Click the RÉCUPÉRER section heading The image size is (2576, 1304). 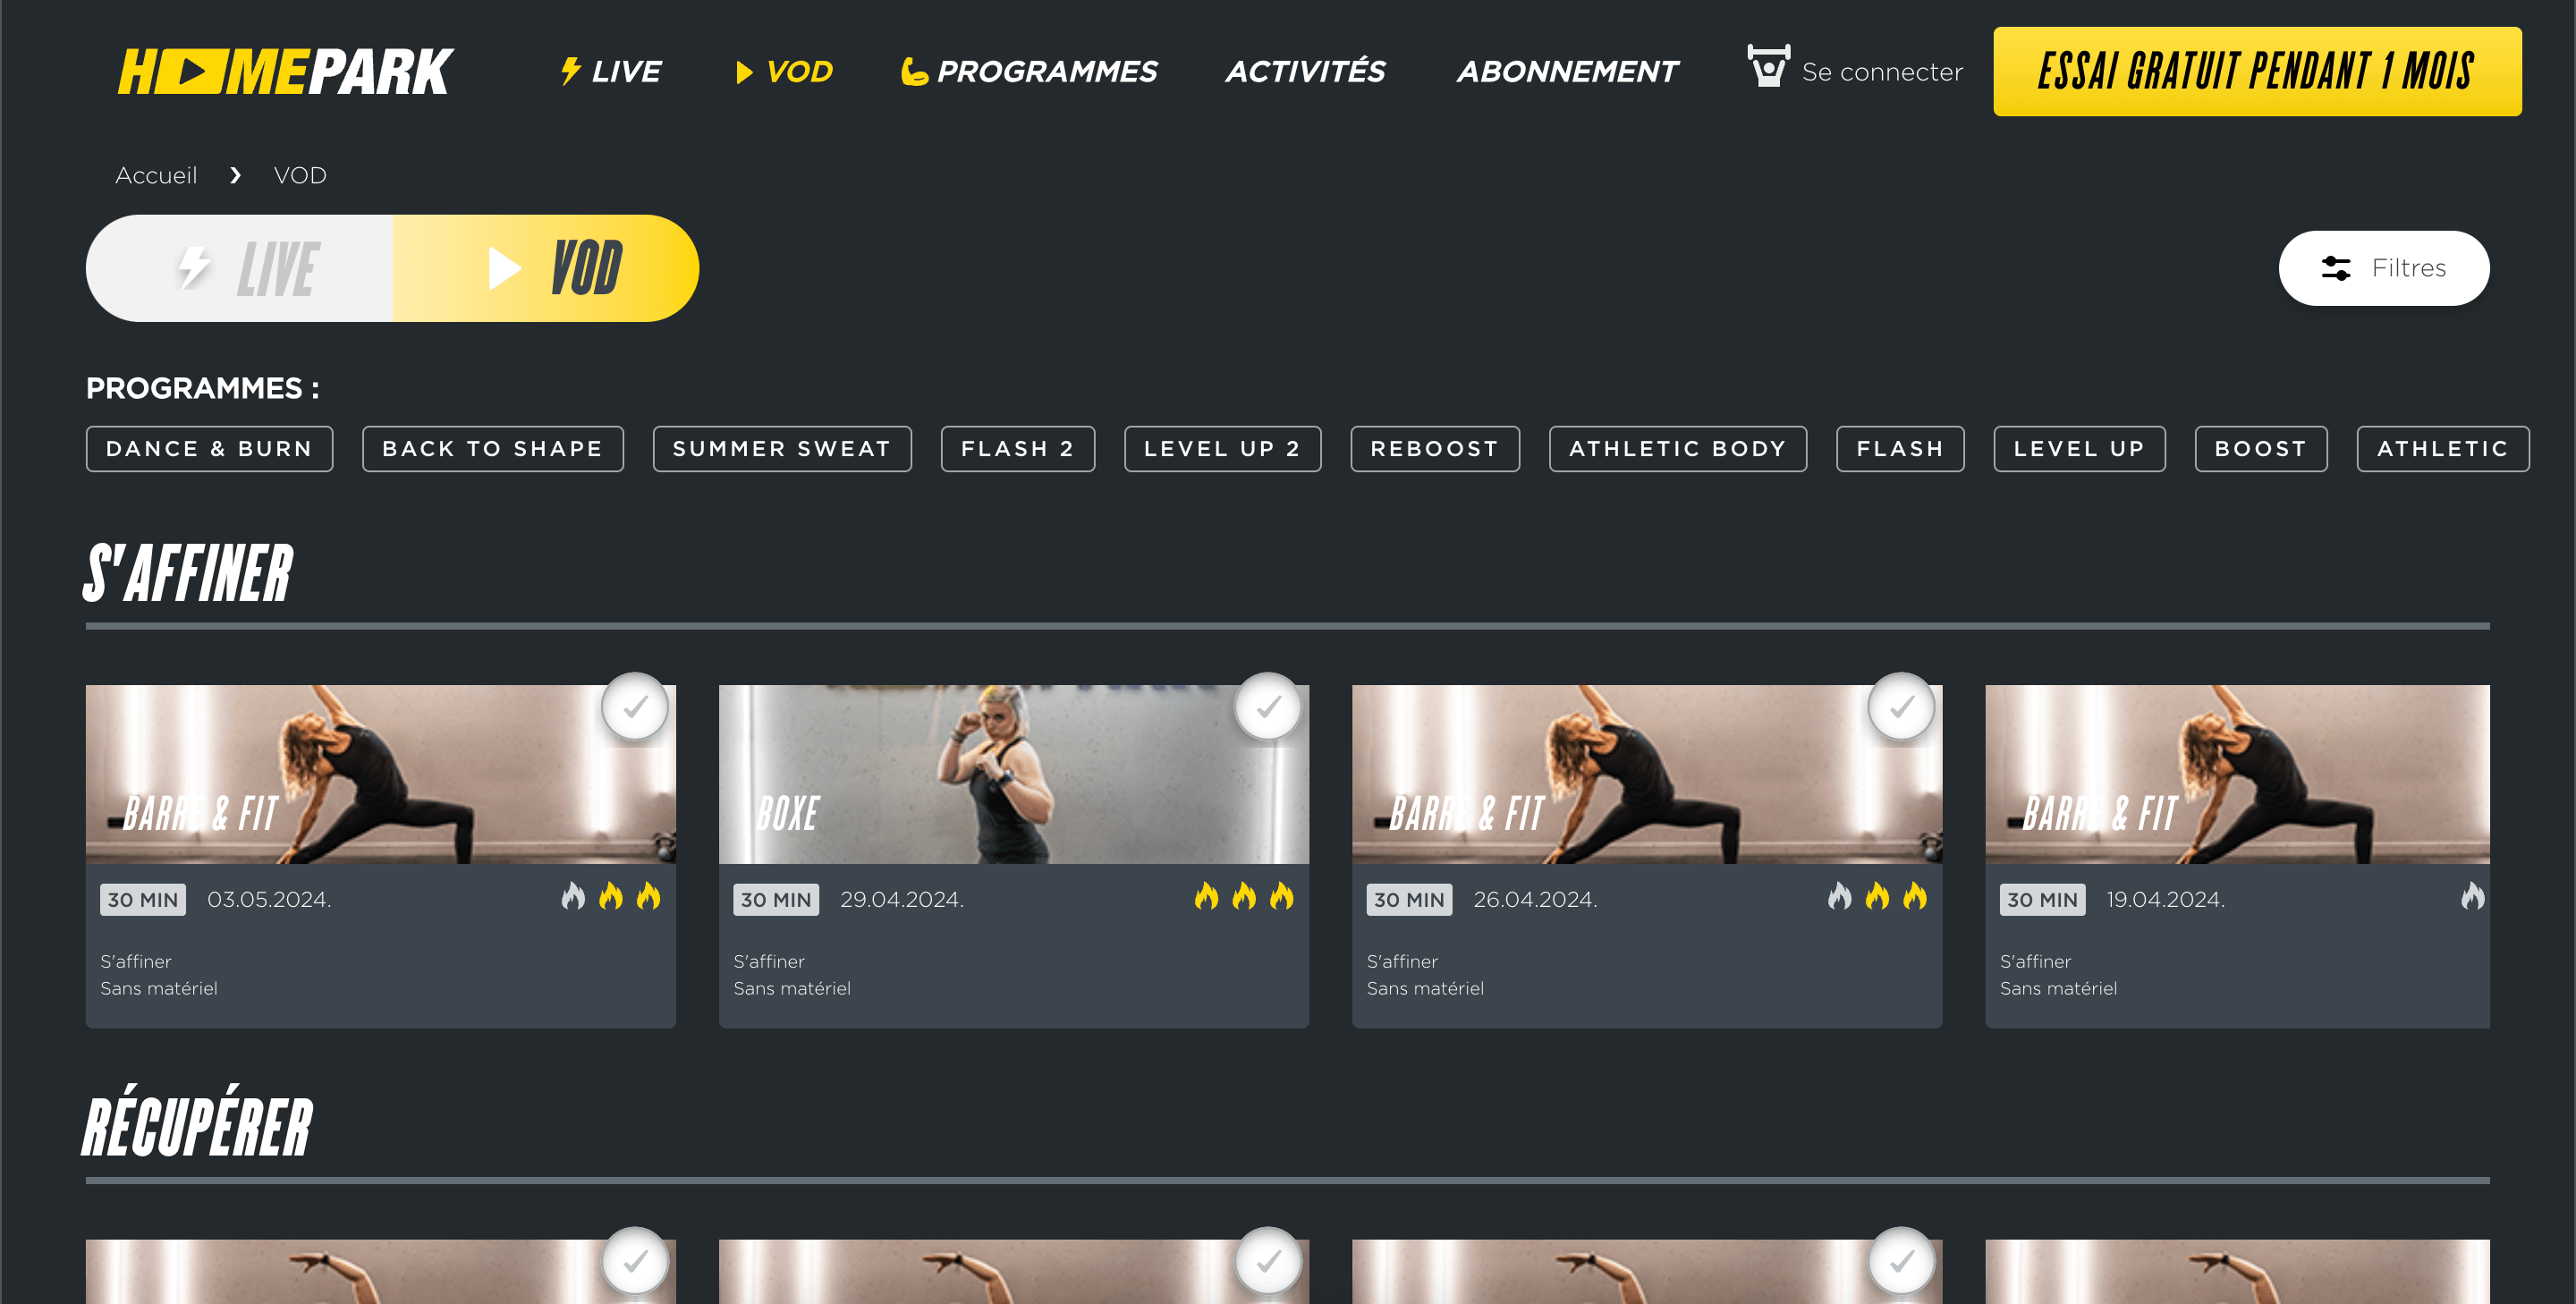(198, 1122)
